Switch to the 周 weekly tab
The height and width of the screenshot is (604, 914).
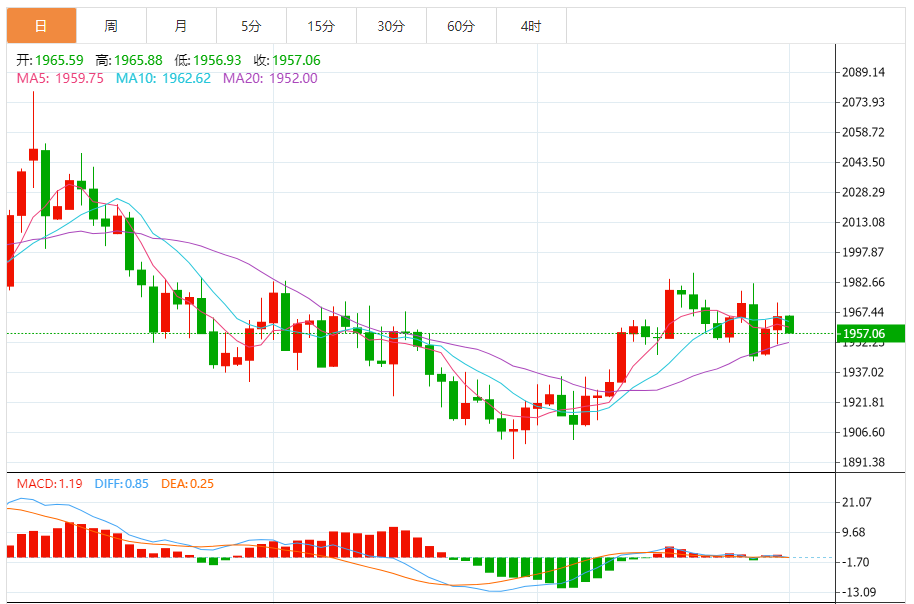[x=111, y=26]
